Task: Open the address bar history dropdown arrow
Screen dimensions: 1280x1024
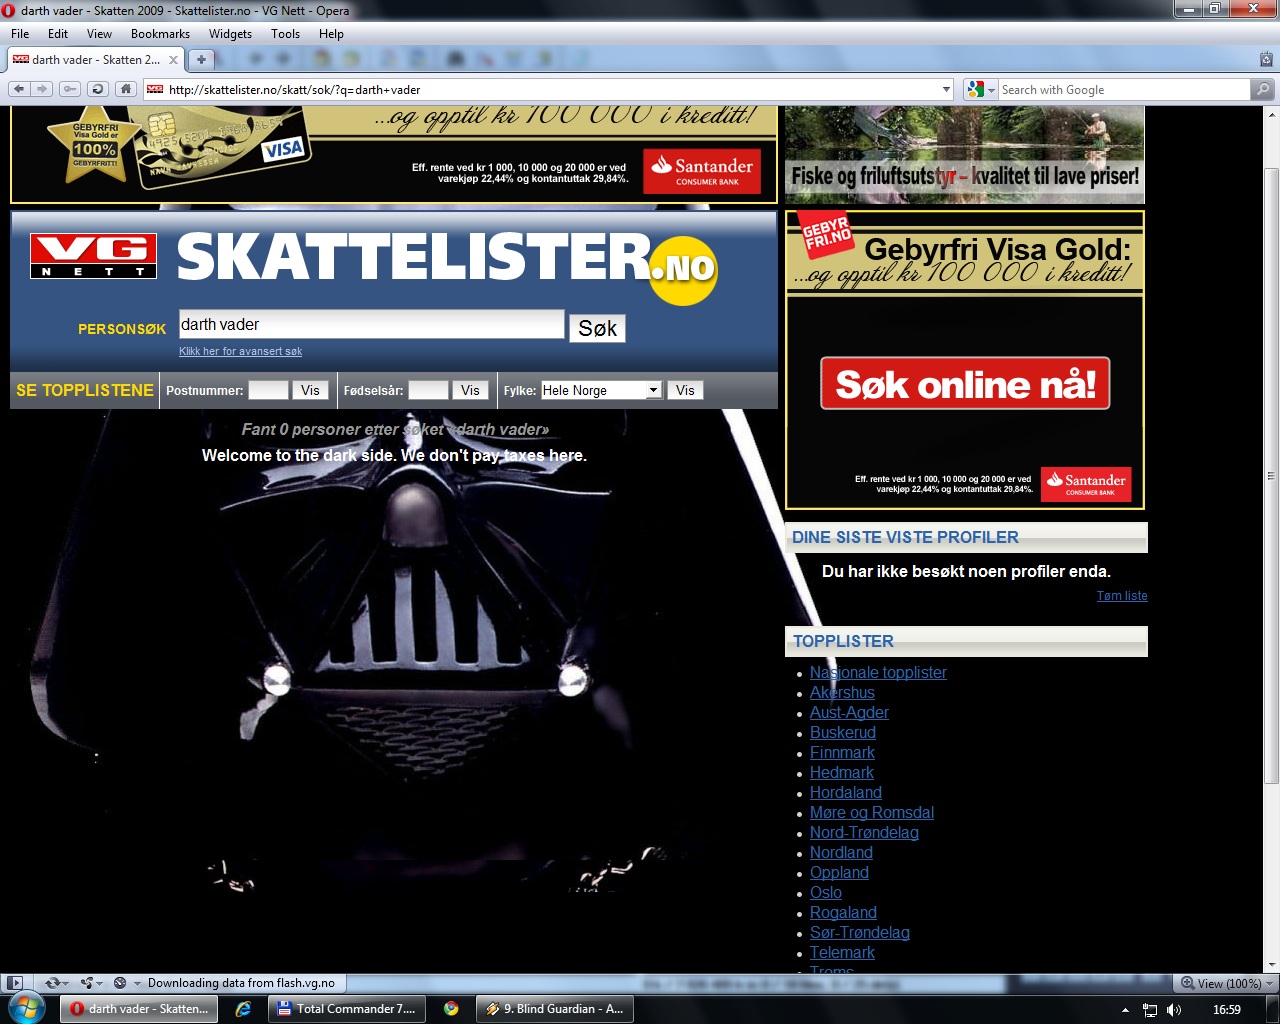Action: click(x=946, y=90)
